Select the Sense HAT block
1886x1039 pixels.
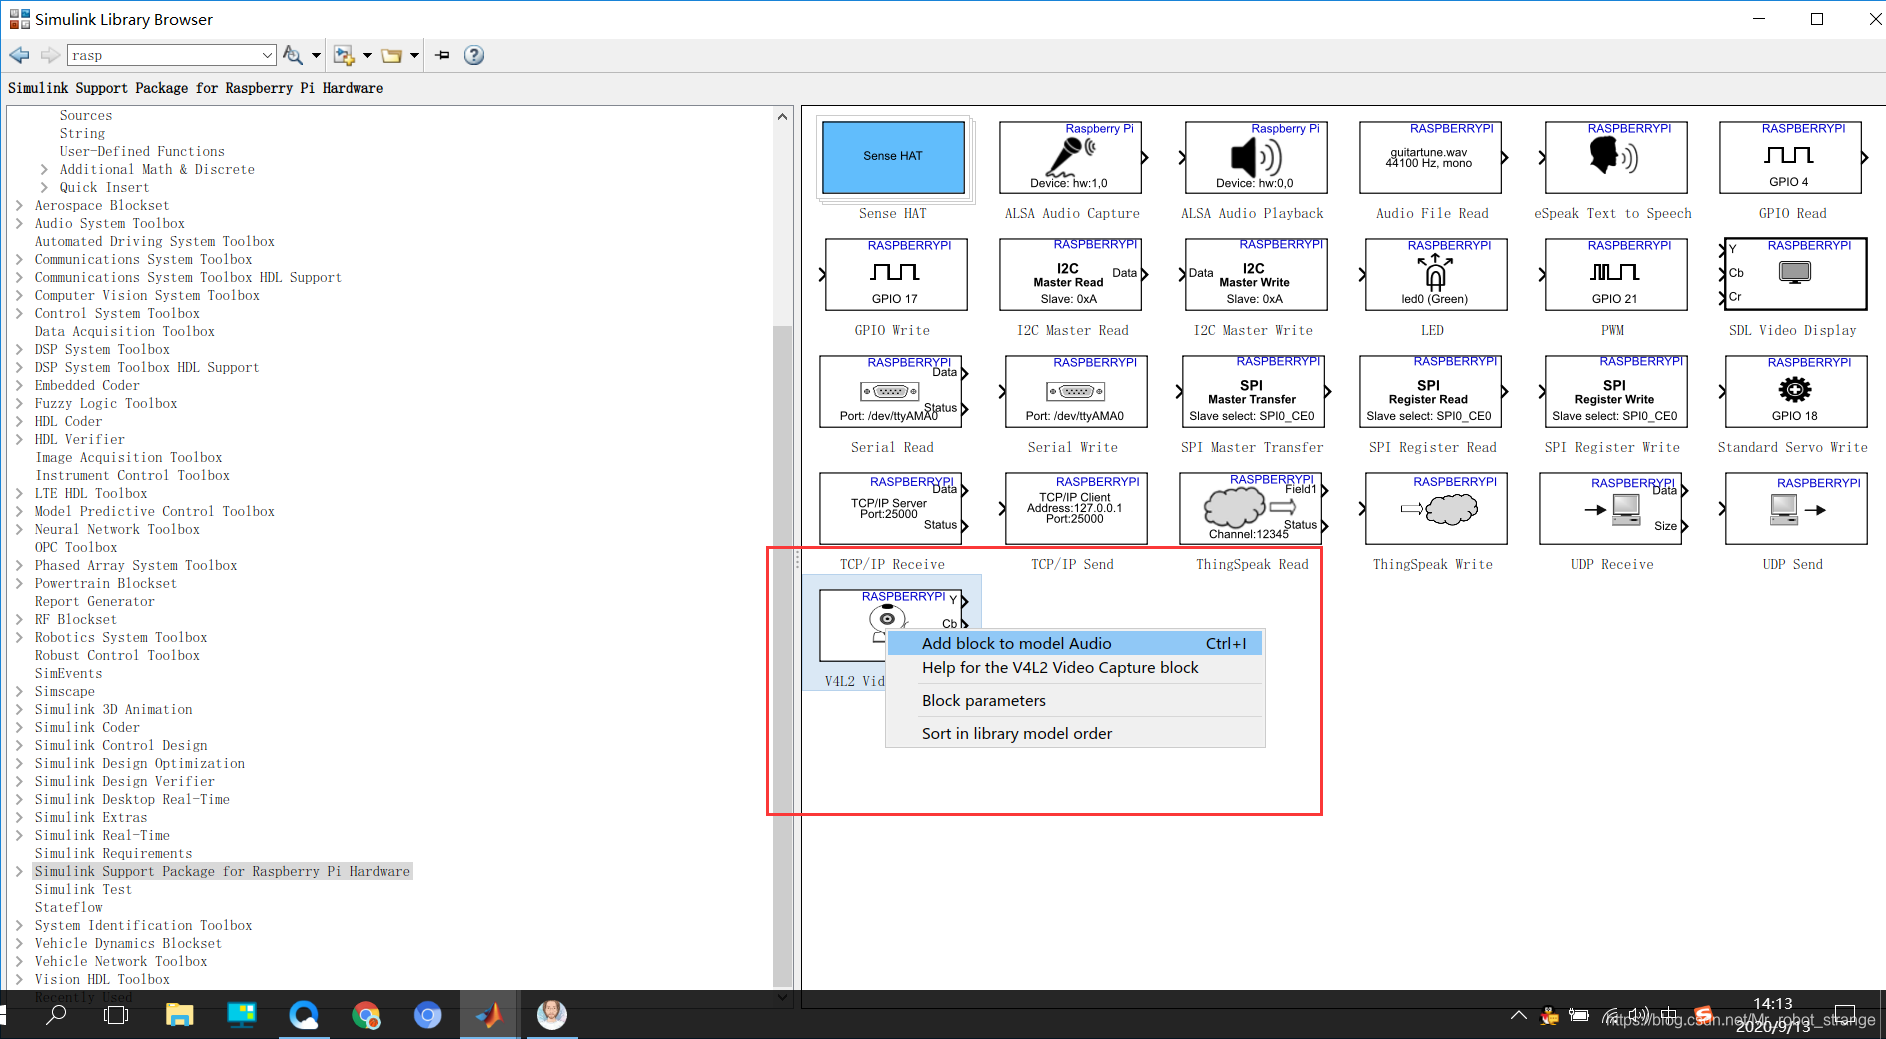[x=893, y=158]
